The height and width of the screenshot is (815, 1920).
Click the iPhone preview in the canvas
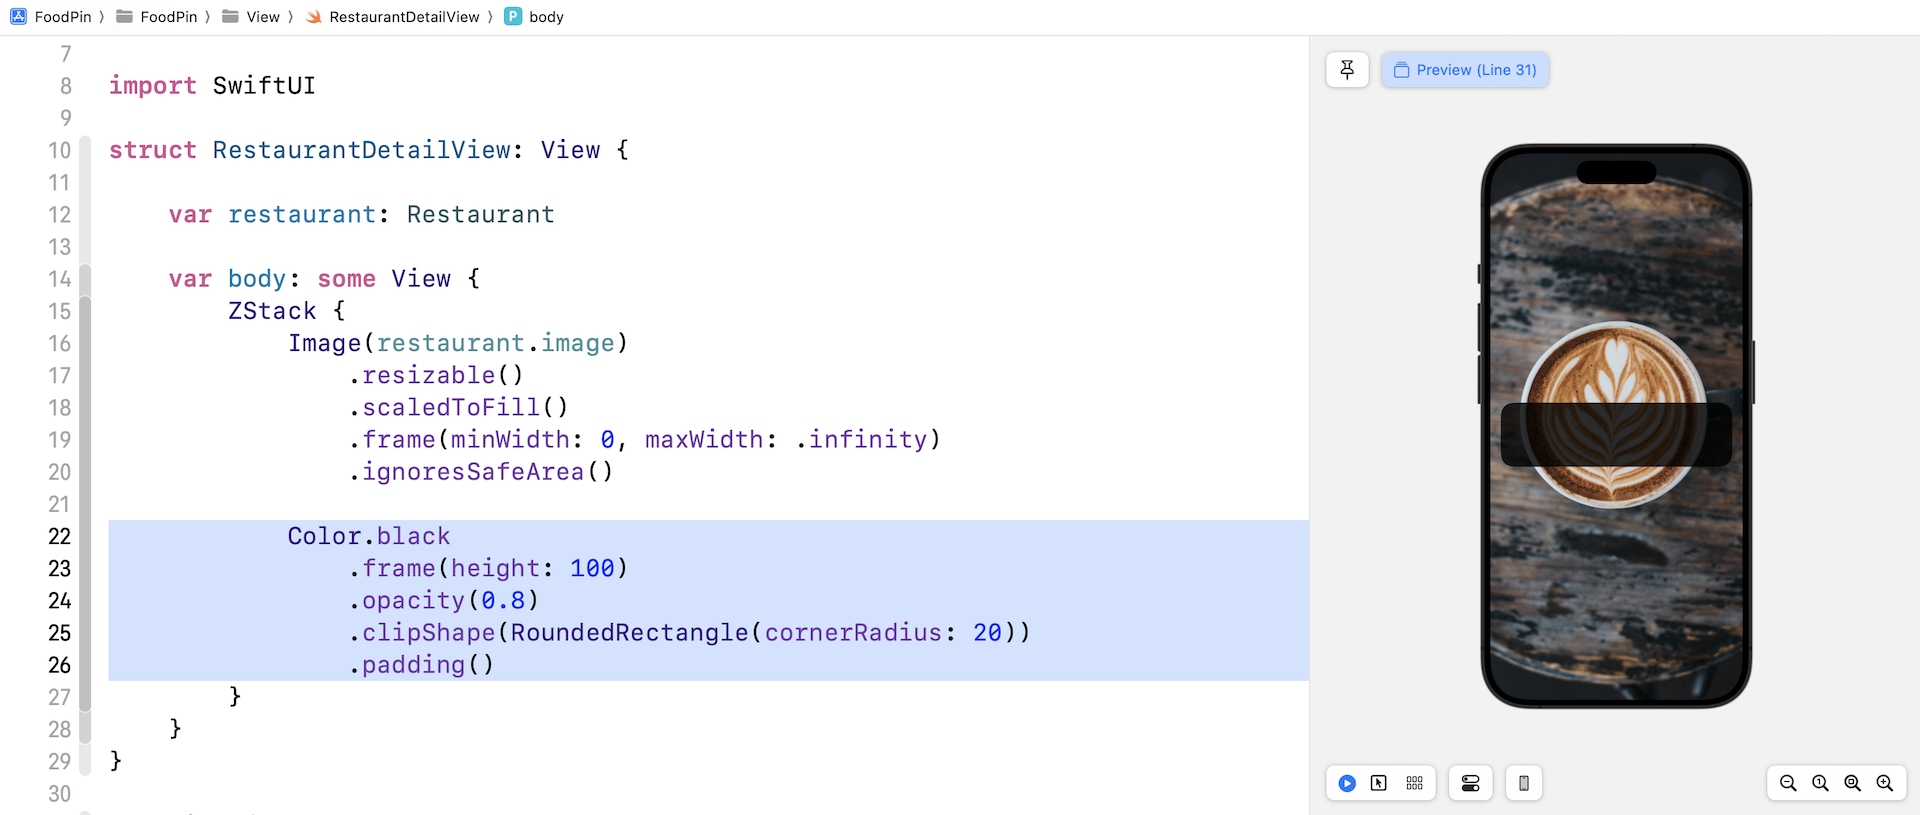click(x=1615, y=426)
